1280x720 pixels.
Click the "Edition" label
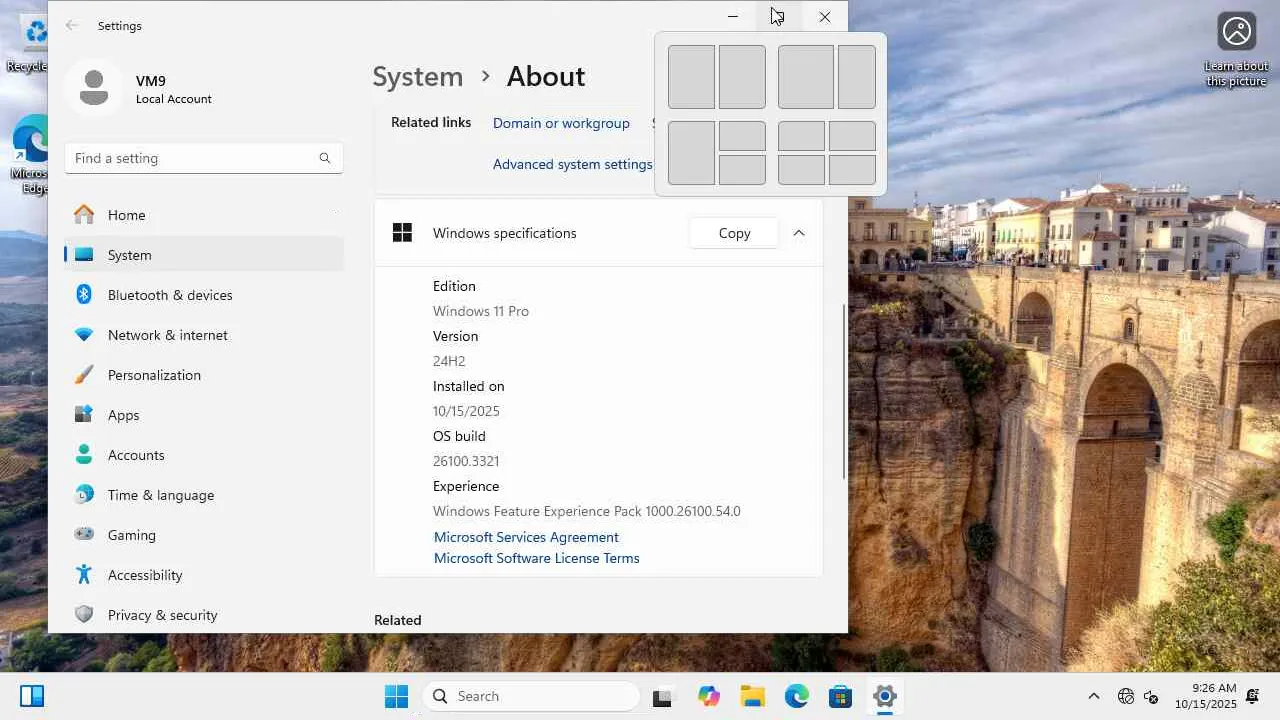454,286
